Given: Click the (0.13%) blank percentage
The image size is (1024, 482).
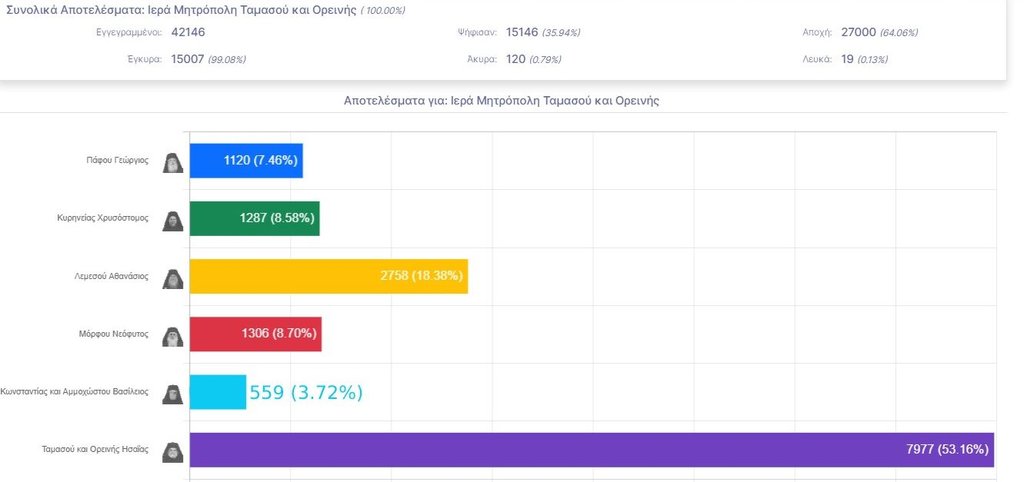Looking at the screenshot, I should click(872, 59).
